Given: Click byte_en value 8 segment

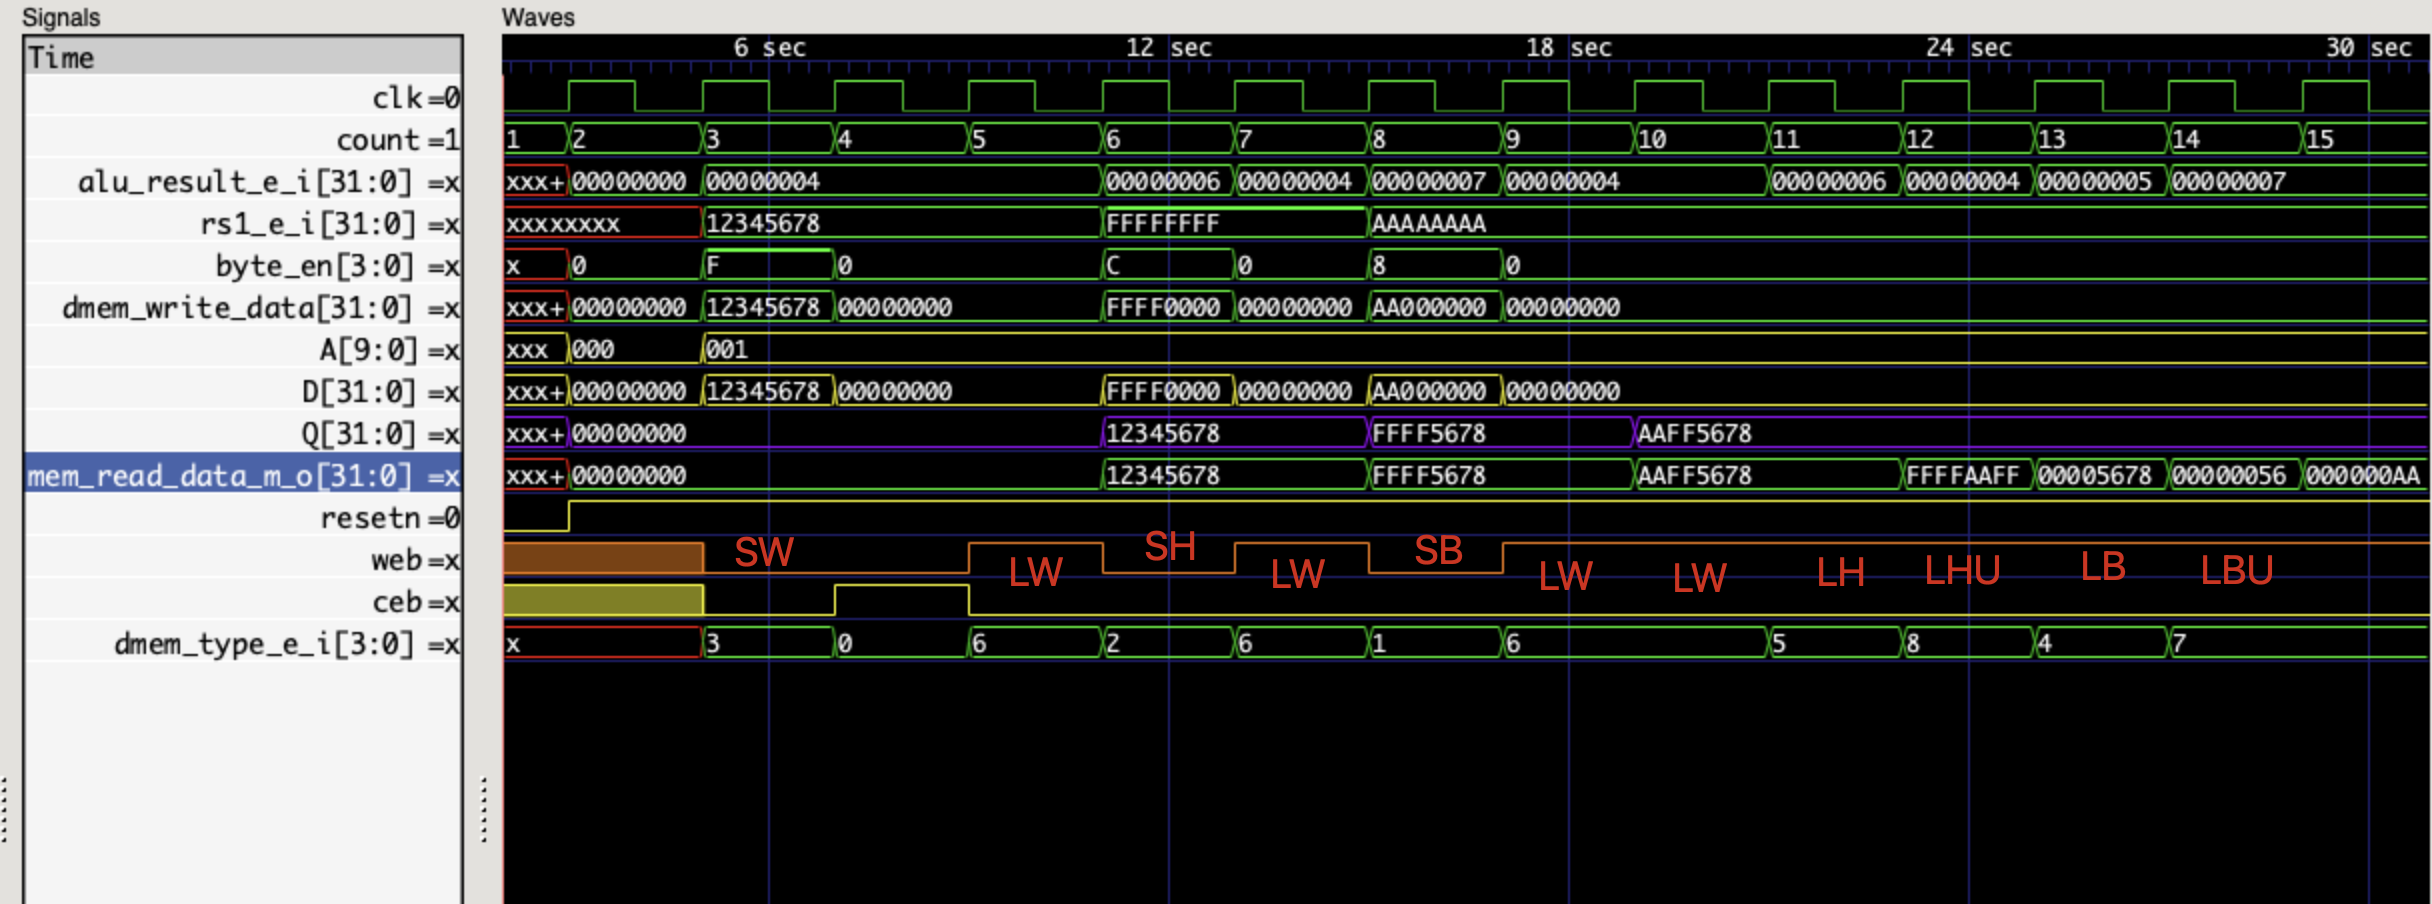Looking at the screenshot, I should click(1435, 265).
